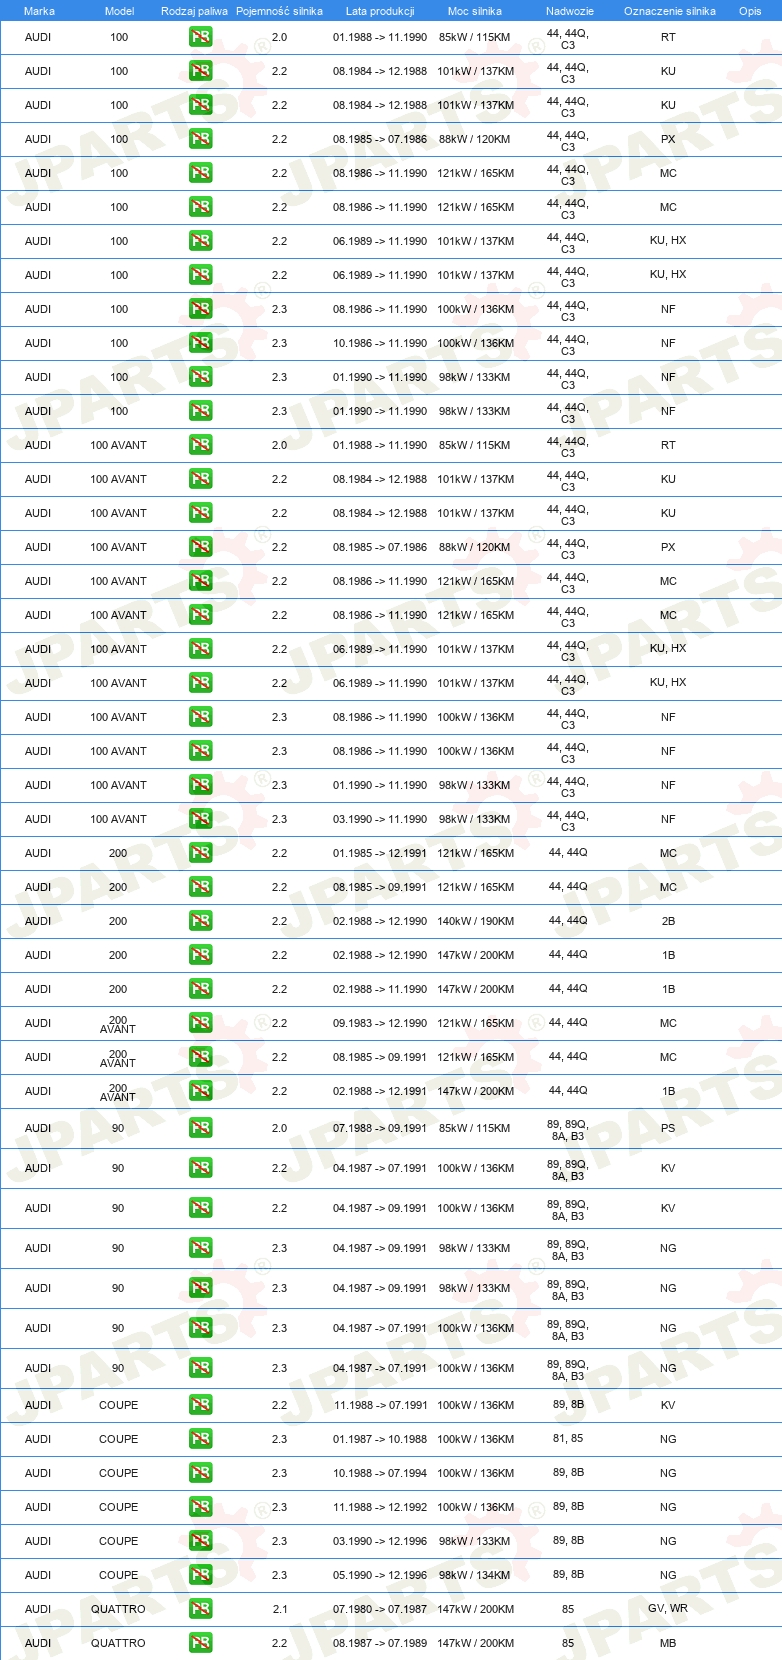Screen dimensions: 782x1660
Task: Click fuel icon in 100 AVANT 2.0 RT row
Action: pos(200,445)
